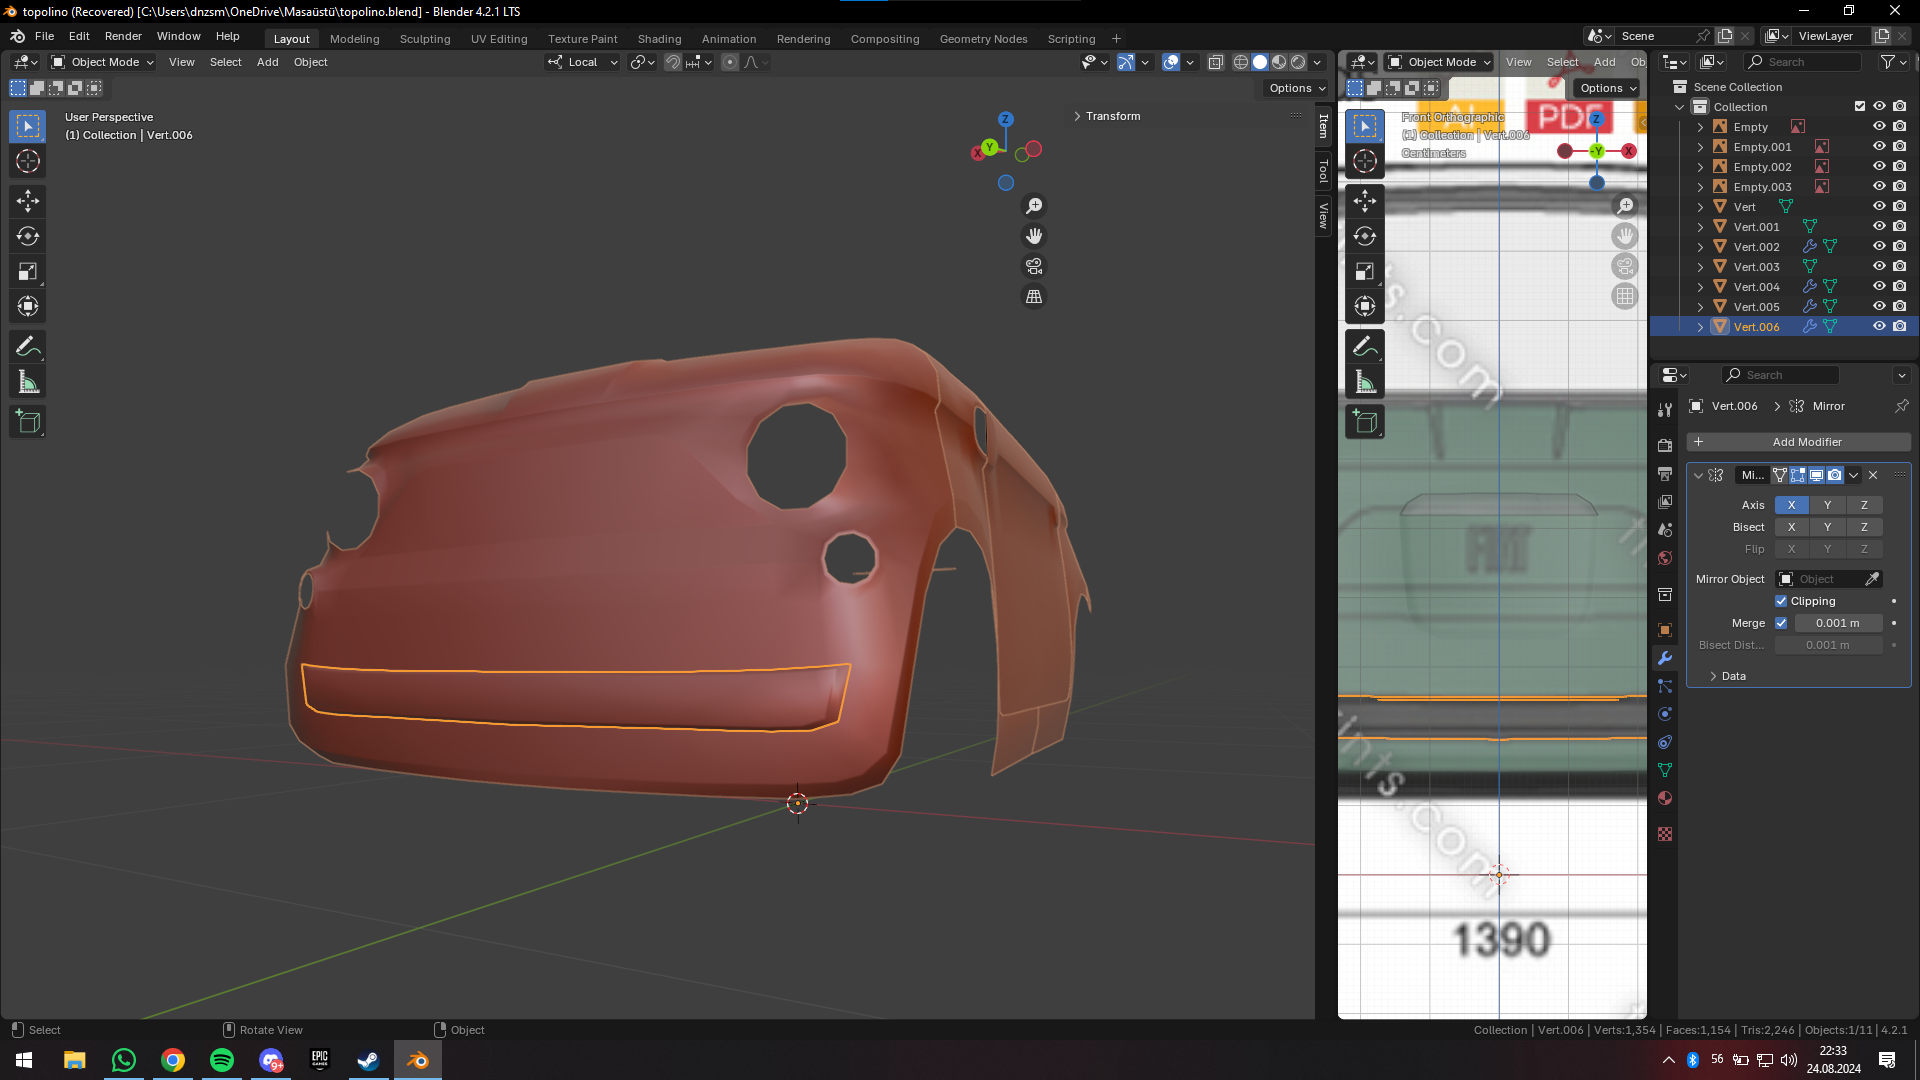
Task: Switch to the Sculpting workspace tab
Action: (x=425, y=39)
